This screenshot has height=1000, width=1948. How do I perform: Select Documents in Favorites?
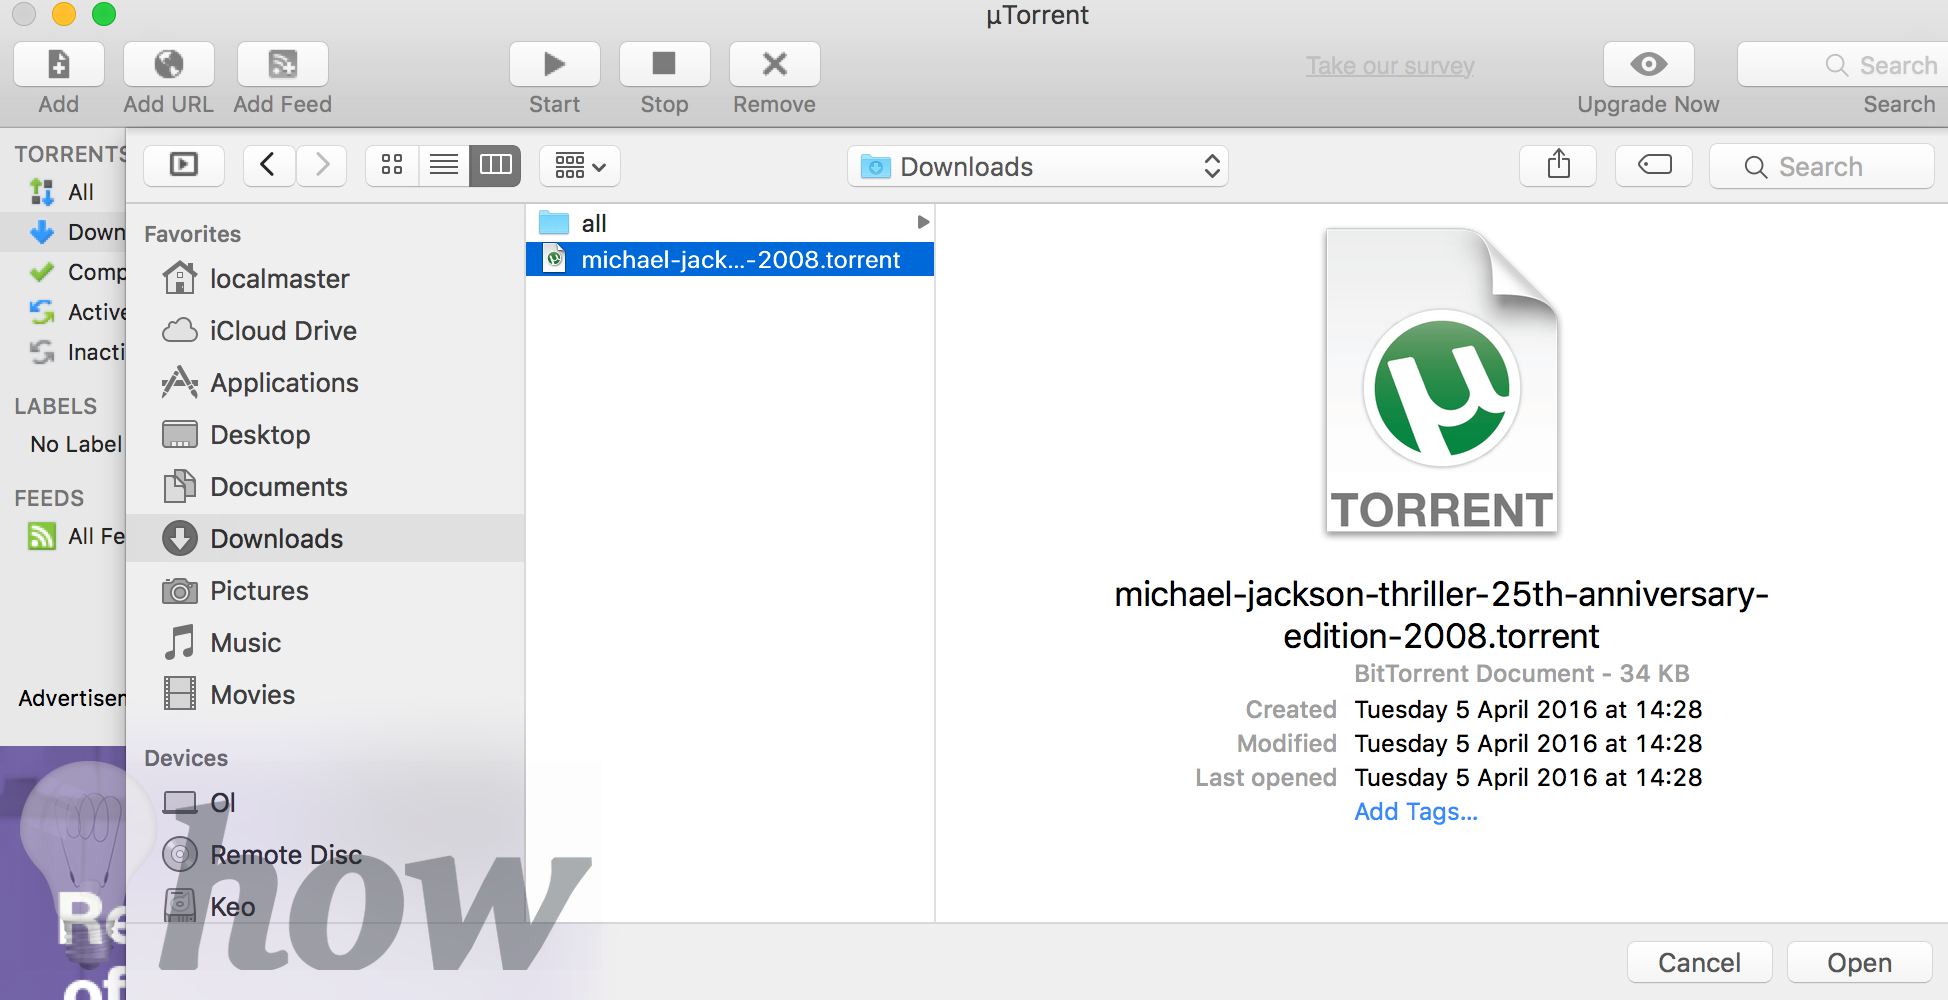coord(325,487)
